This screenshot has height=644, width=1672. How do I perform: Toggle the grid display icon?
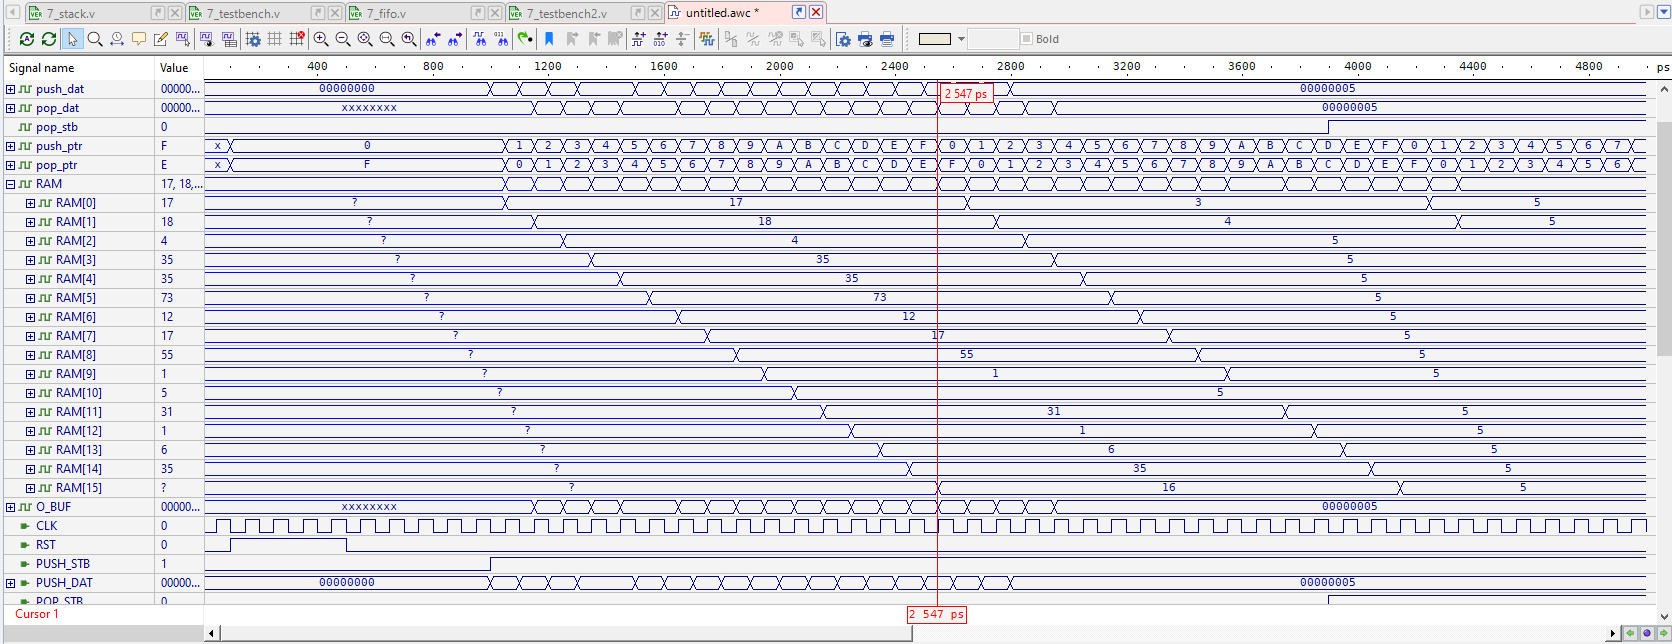(x=275, y=39)
